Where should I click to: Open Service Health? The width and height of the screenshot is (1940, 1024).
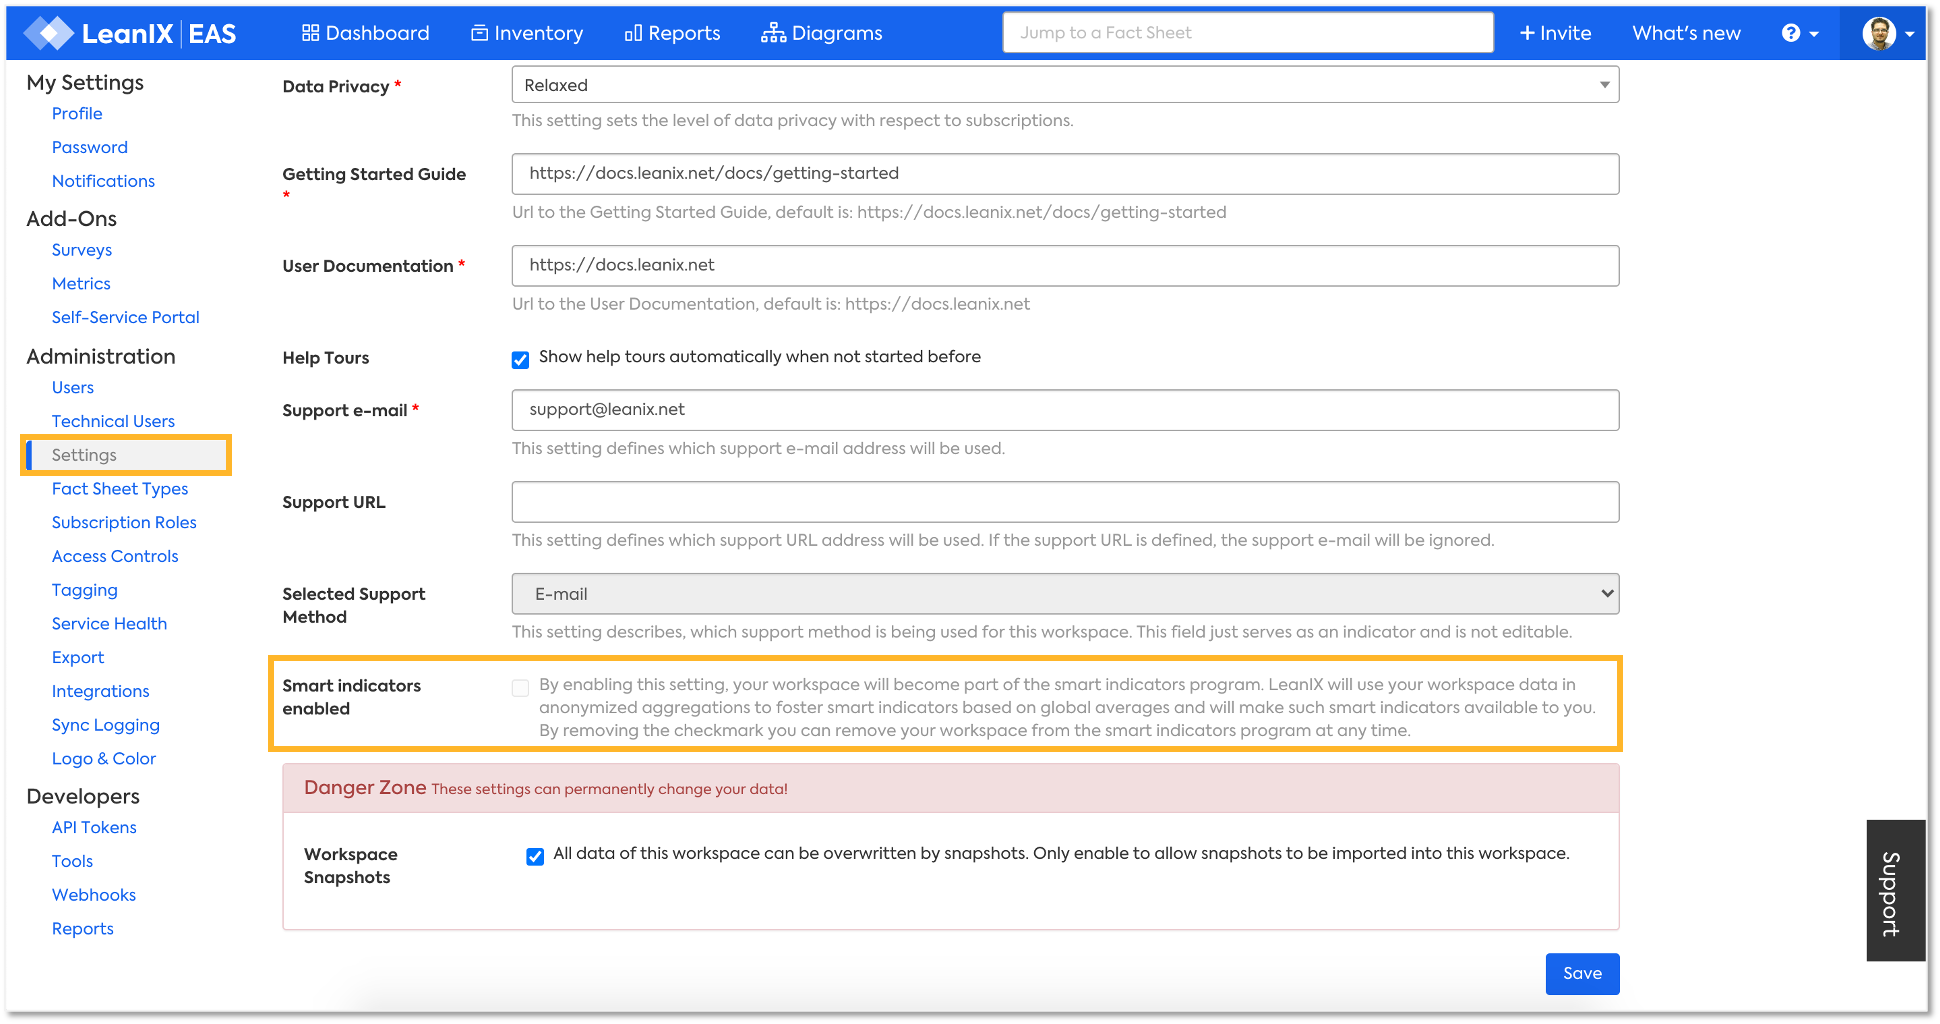click(109, 624)
